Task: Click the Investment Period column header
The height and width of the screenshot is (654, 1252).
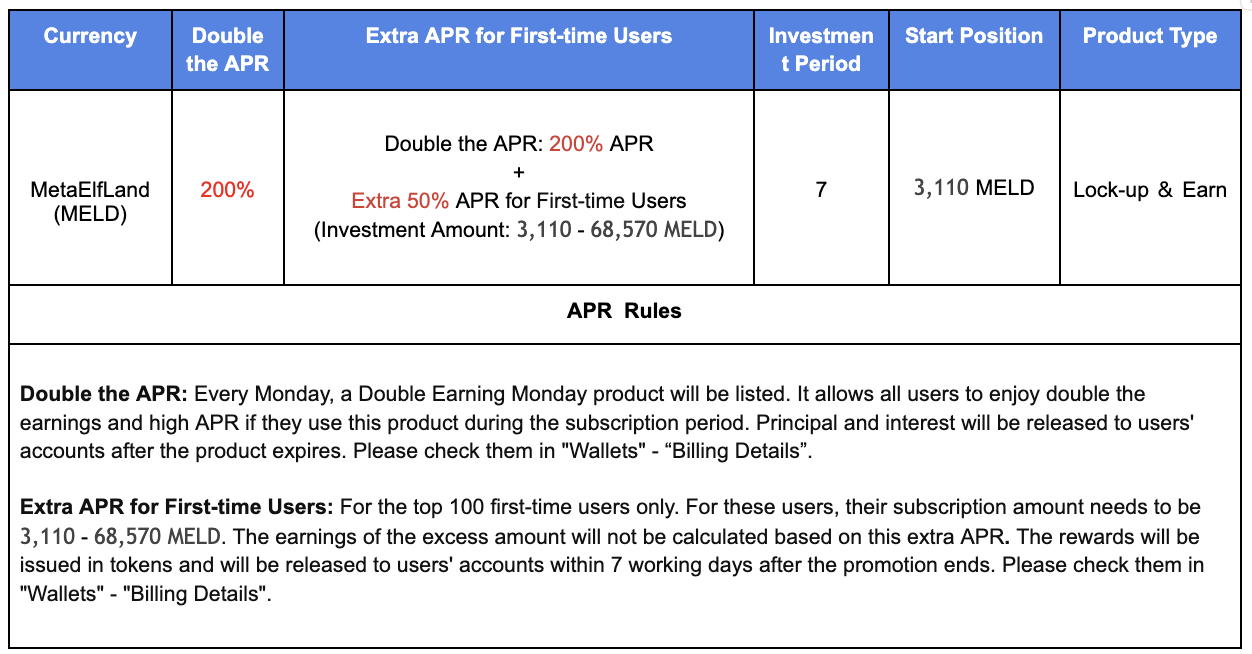Action: click(821, 49)
